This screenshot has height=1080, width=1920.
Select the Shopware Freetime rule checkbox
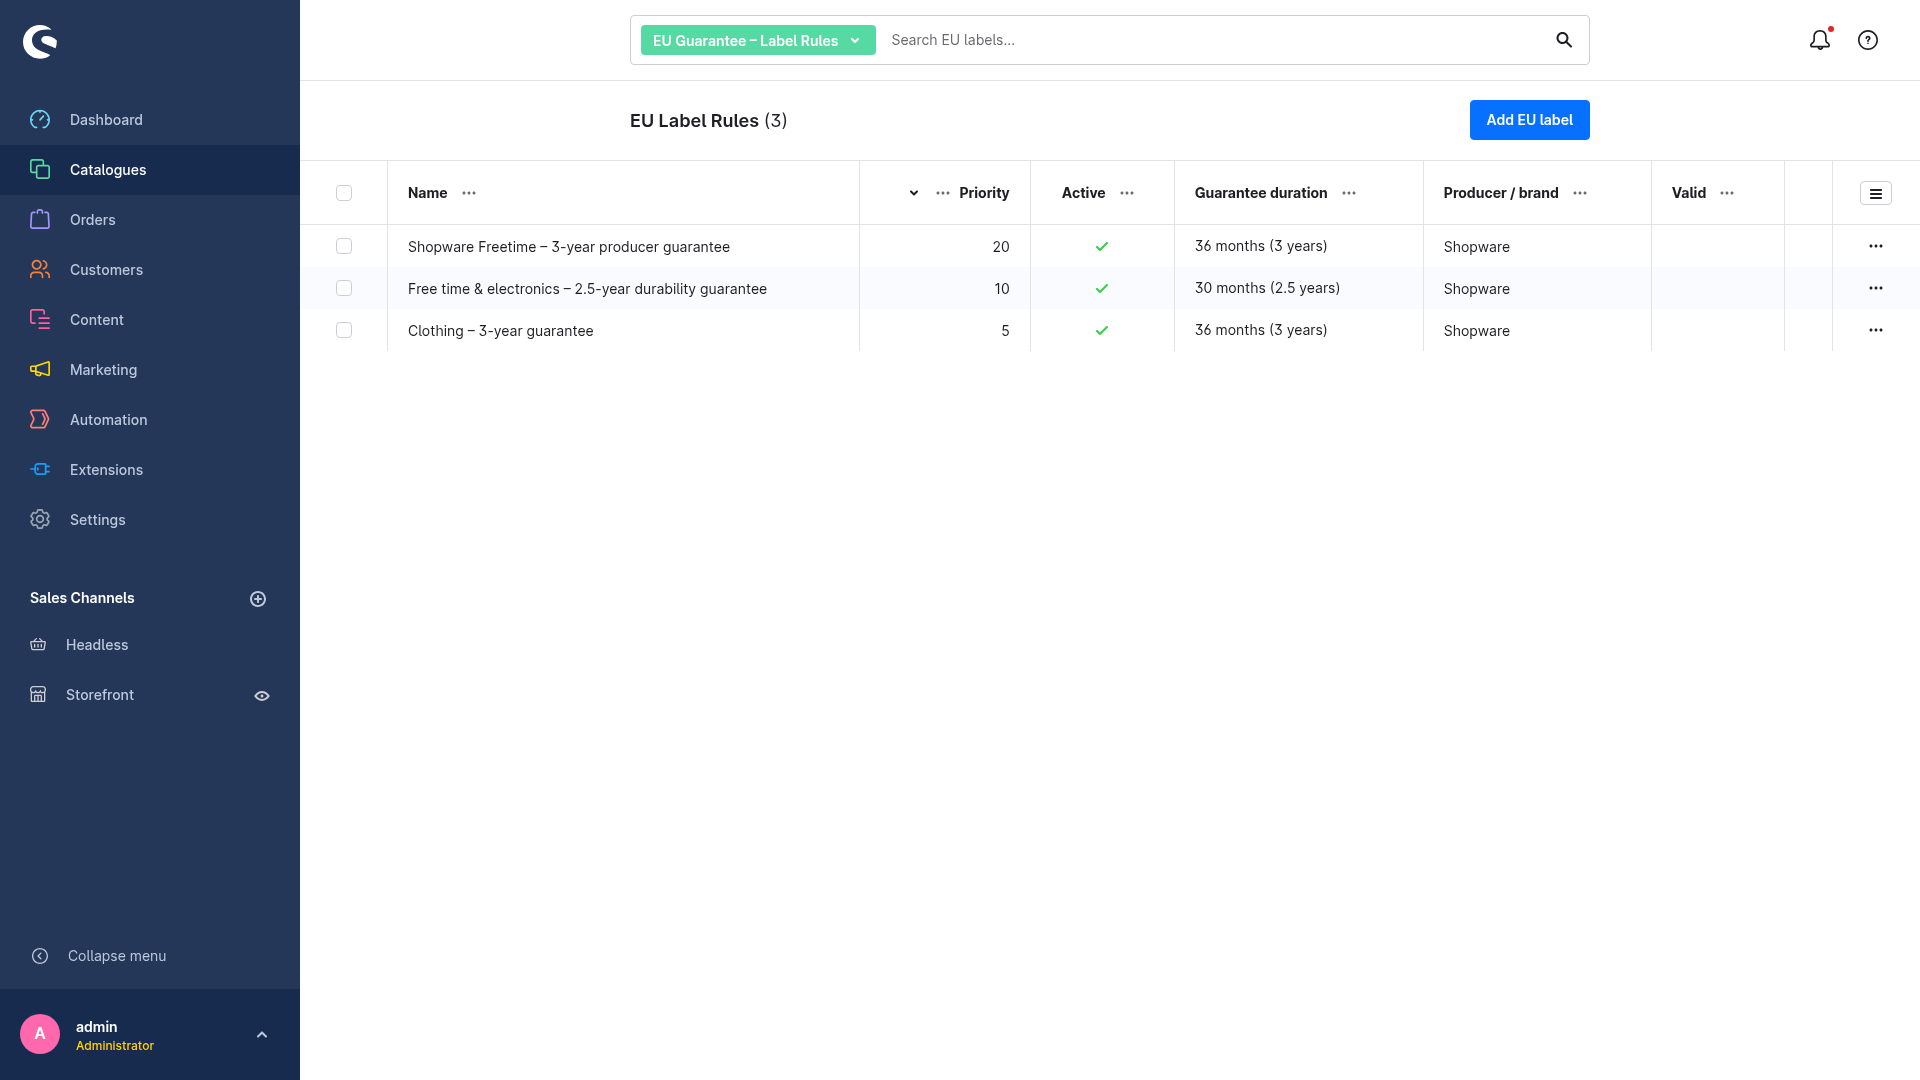pyautogui.click(x=344, y=246)
